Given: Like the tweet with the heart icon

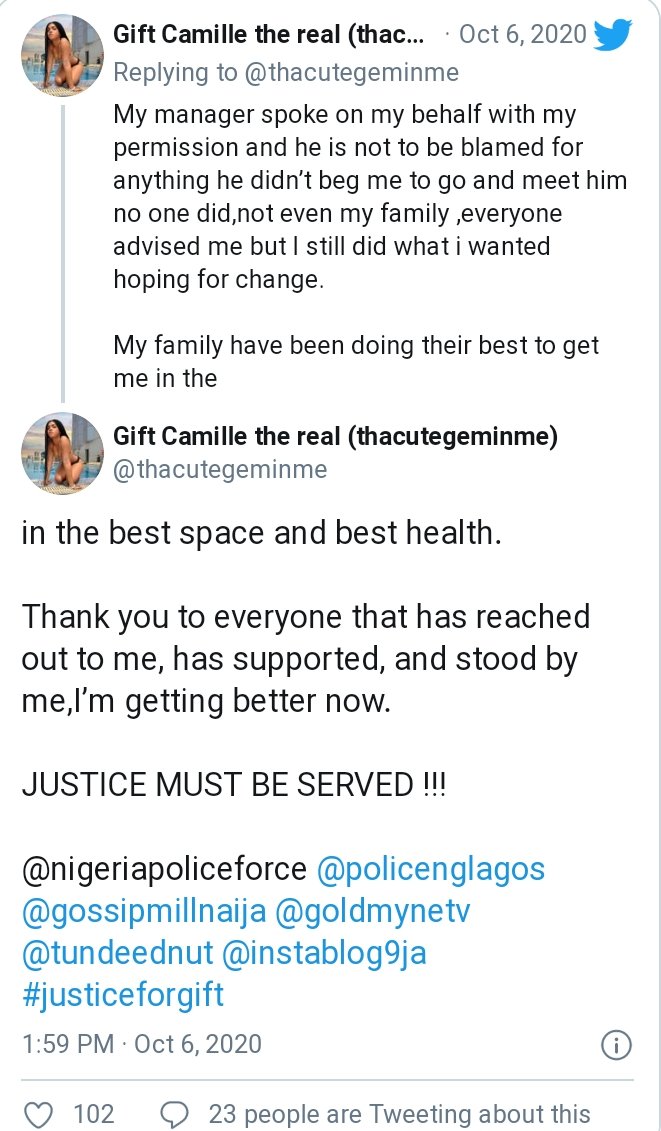Looking at the screenshot, I should click(x=38, y=1114).
